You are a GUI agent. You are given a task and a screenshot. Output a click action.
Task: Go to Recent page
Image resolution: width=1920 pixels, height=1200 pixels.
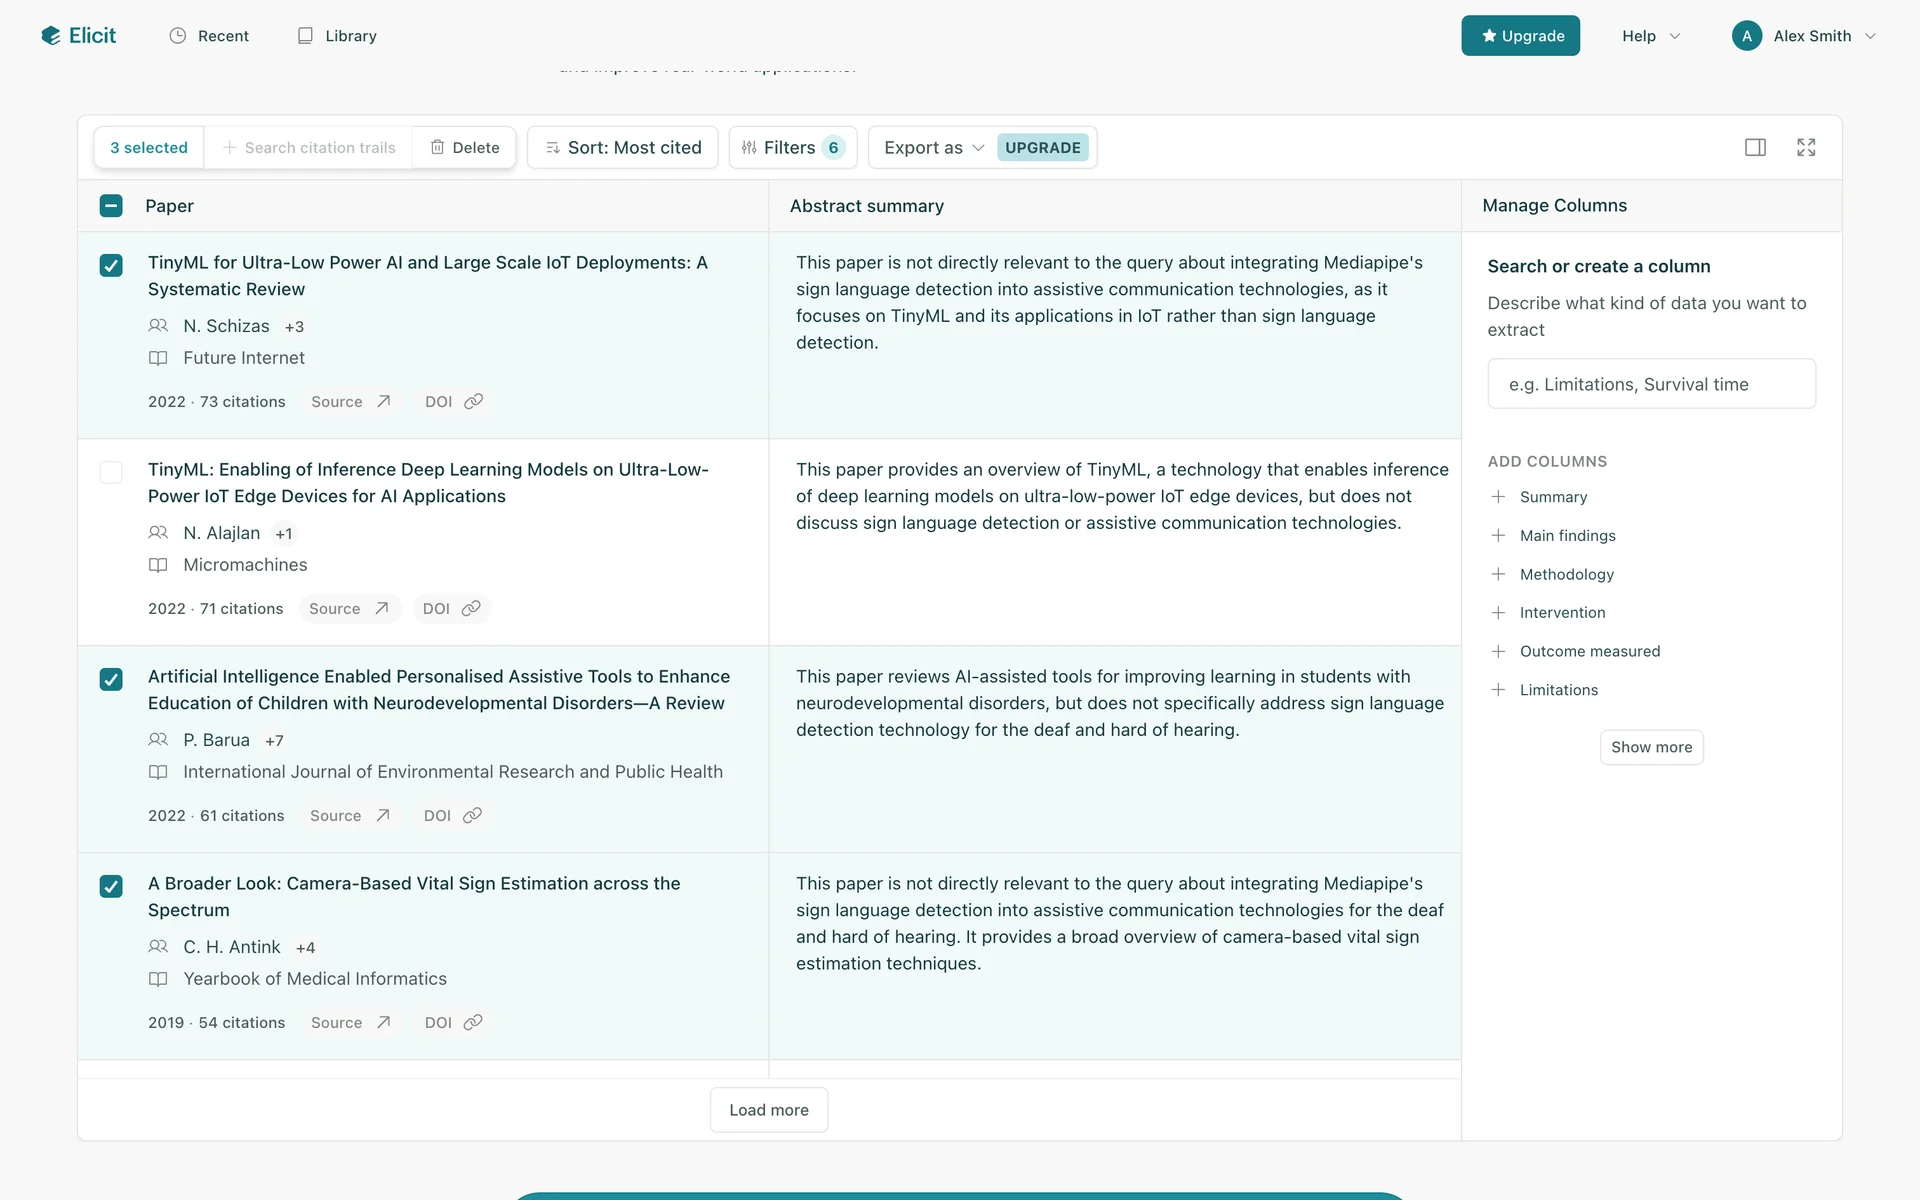coord(210,36)
